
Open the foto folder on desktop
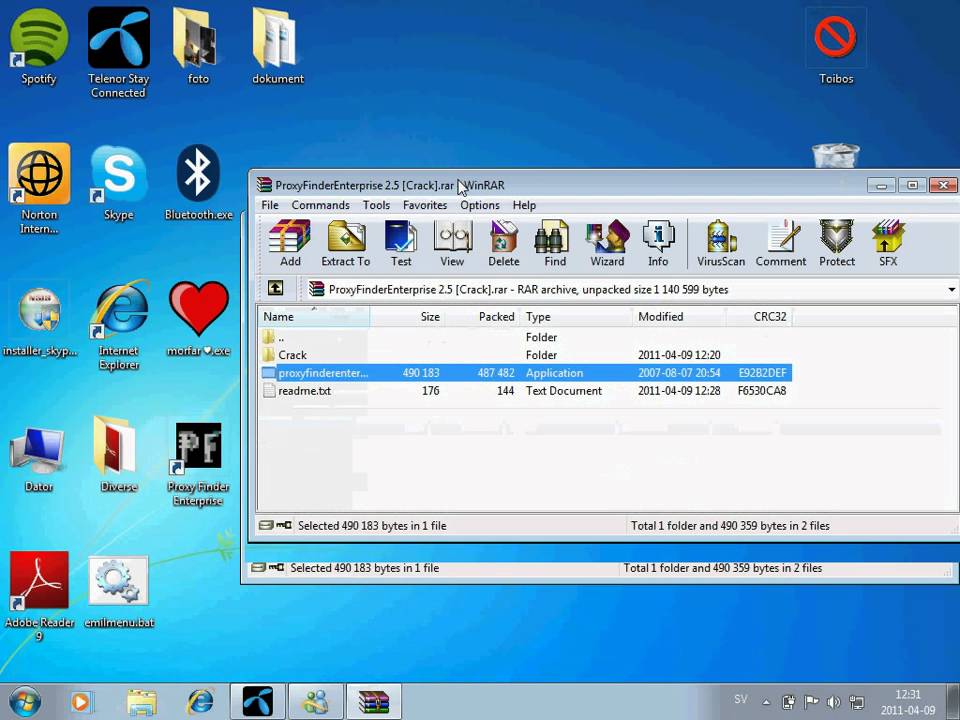coord(198,46)
